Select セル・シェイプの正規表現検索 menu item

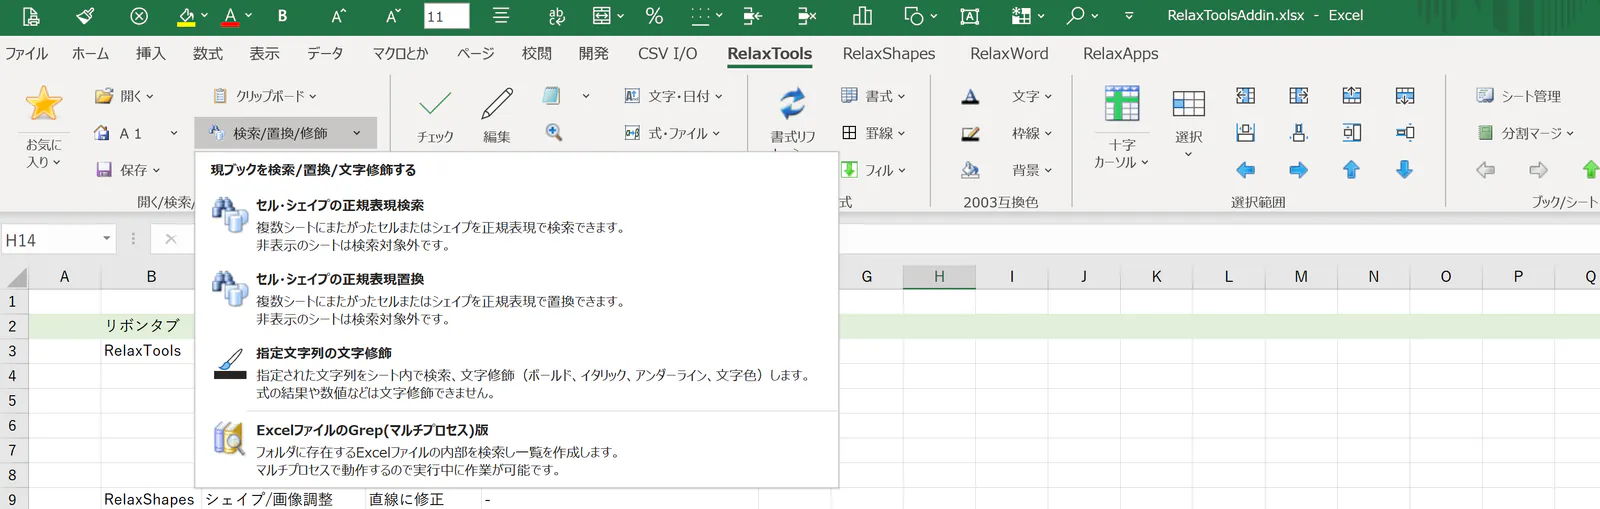click(x=516, y=224)
